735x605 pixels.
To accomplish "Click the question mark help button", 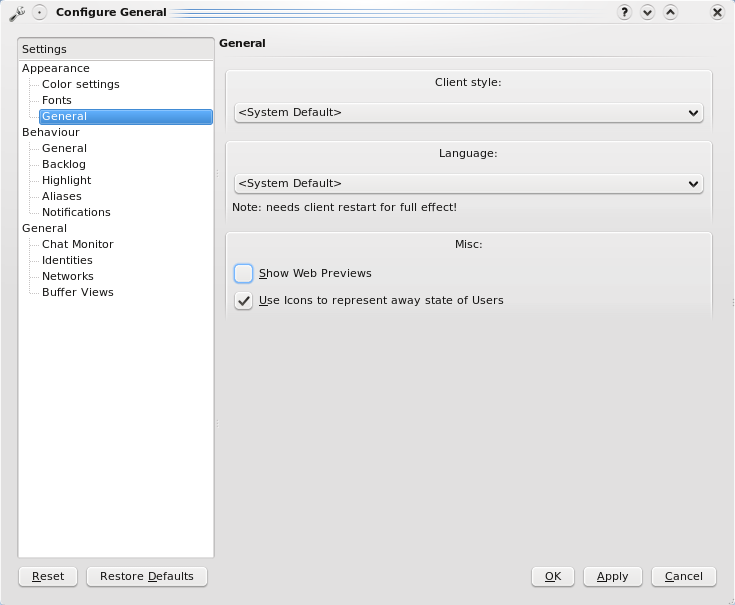I will (624, 12).
